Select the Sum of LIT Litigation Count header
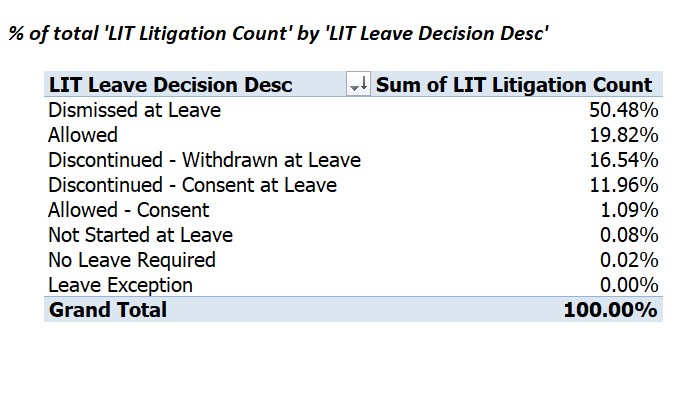This screenshot has height=393, width=700. point(514,85)
